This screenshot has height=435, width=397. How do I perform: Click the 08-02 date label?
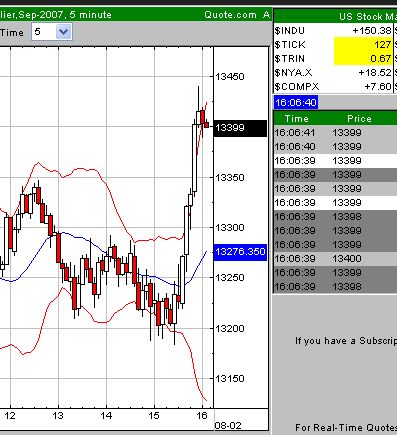point(228,426)
